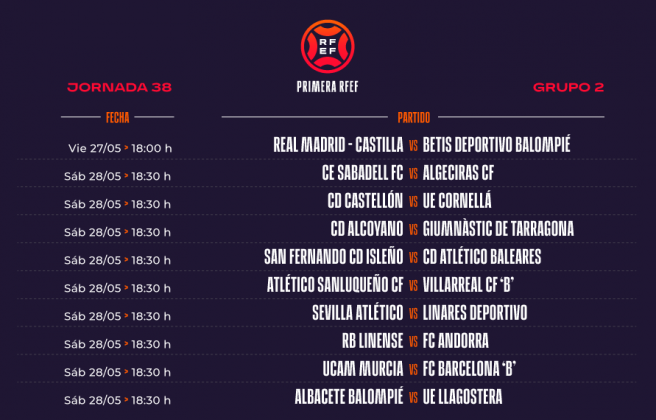Click the Primera RFEF title text
Image resolution: width=656 pixels, height=420 pixels.
[x=327, y=85]
